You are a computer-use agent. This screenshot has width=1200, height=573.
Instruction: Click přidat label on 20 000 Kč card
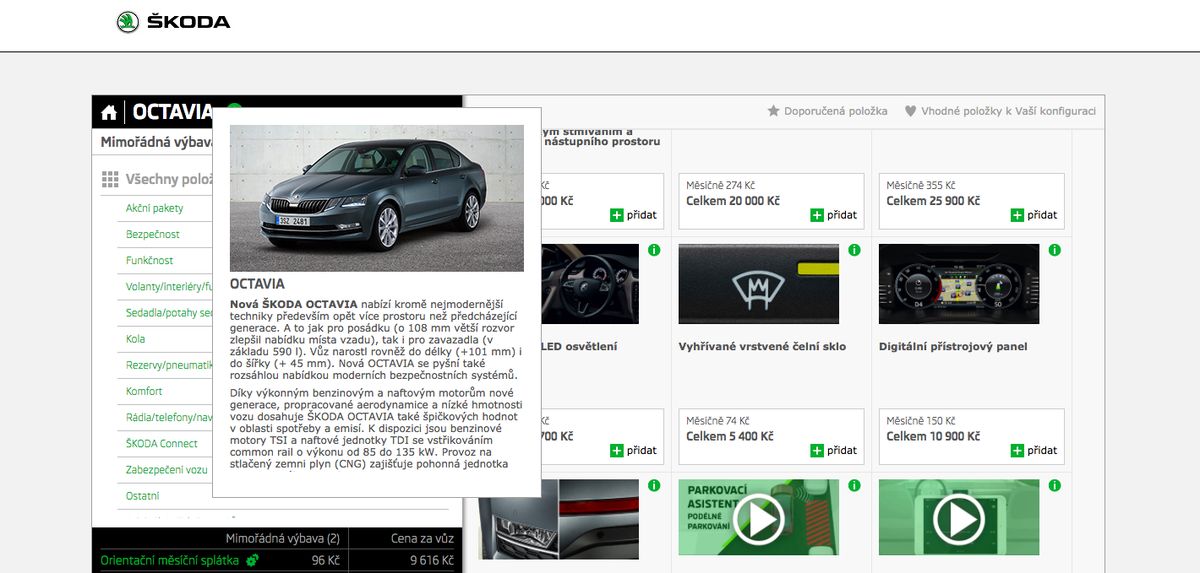pyautogui.click(x=842, y=215)
